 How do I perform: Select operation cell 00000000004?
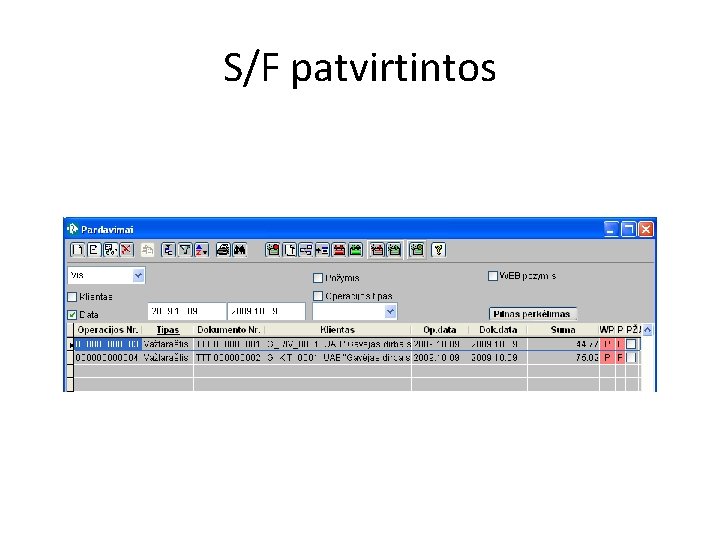tap(107, 358)
